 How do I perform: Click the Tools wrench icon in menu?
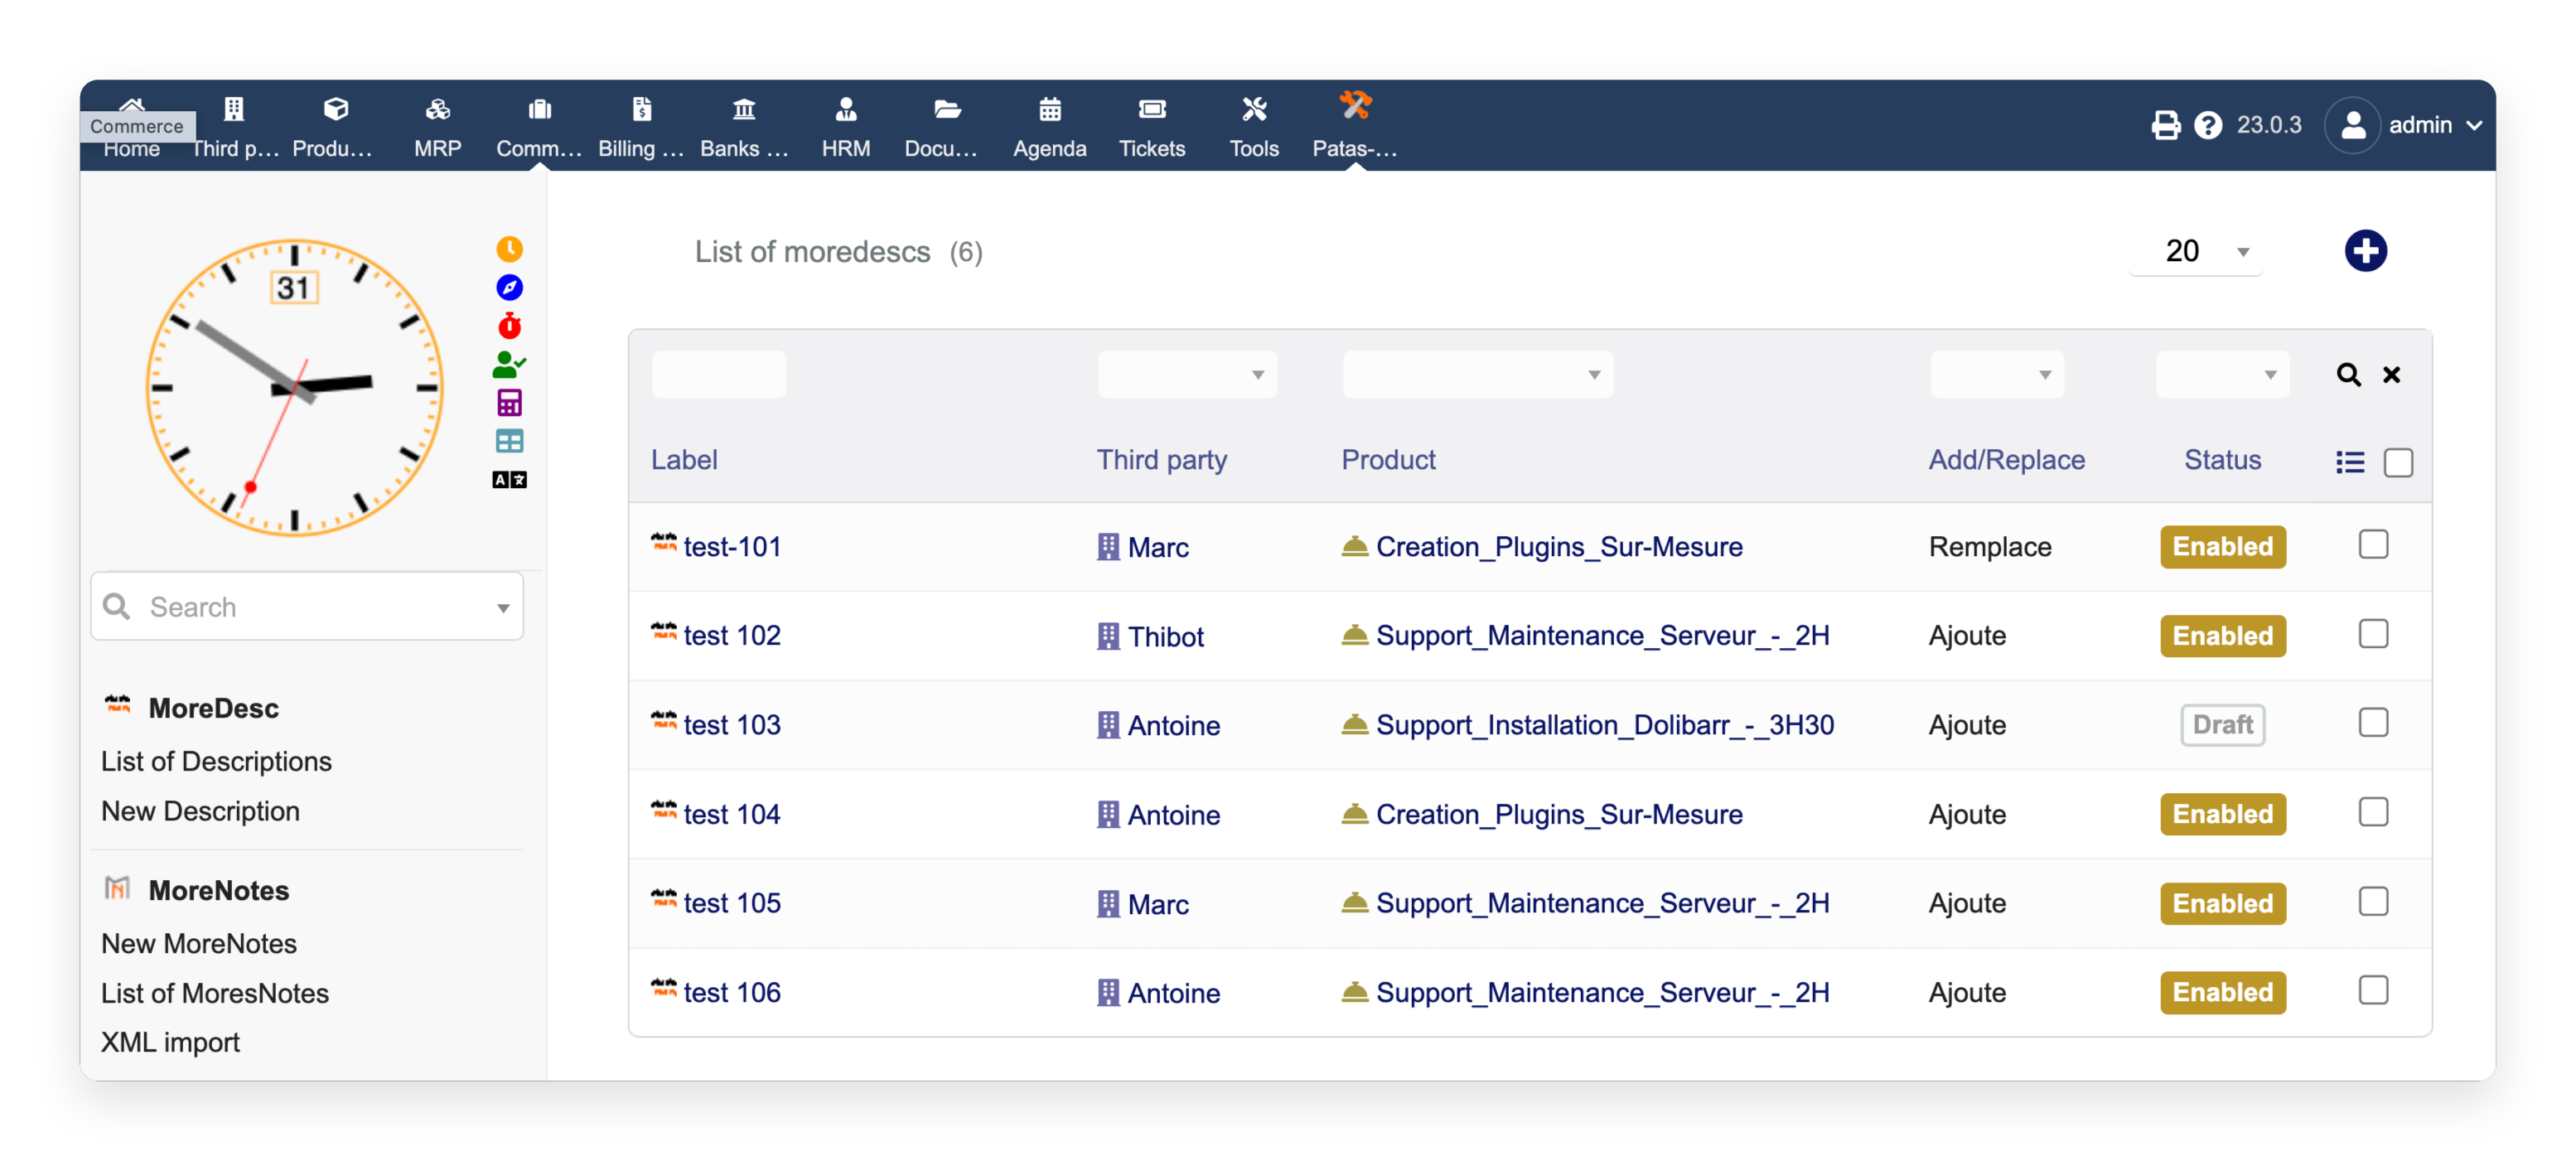[1254, 109]
